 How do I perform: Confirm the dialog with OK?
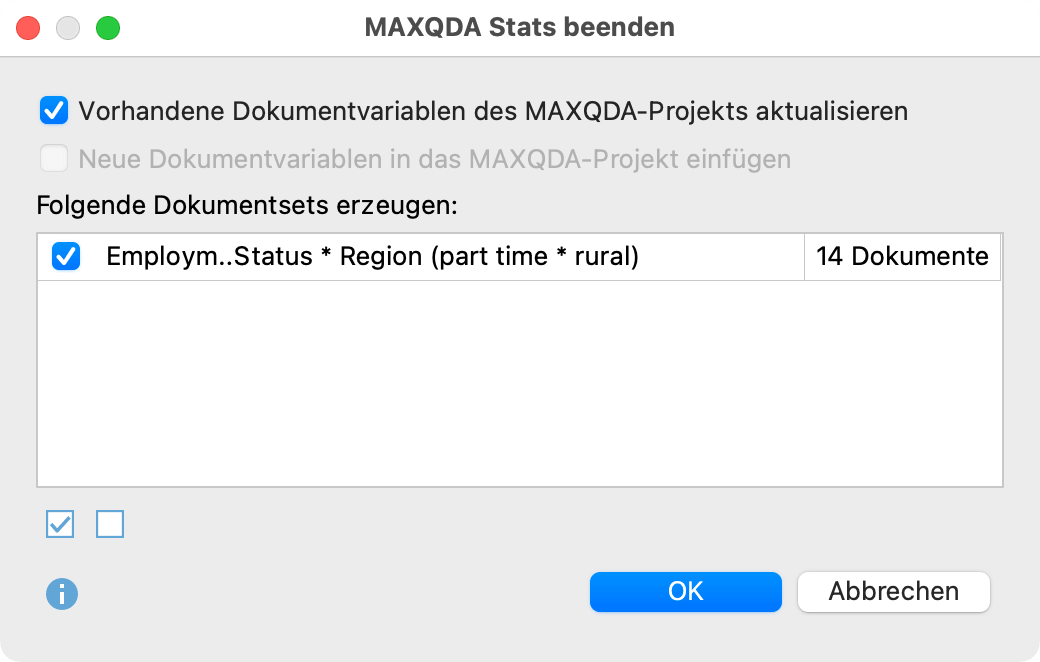(x=685, y=591)
